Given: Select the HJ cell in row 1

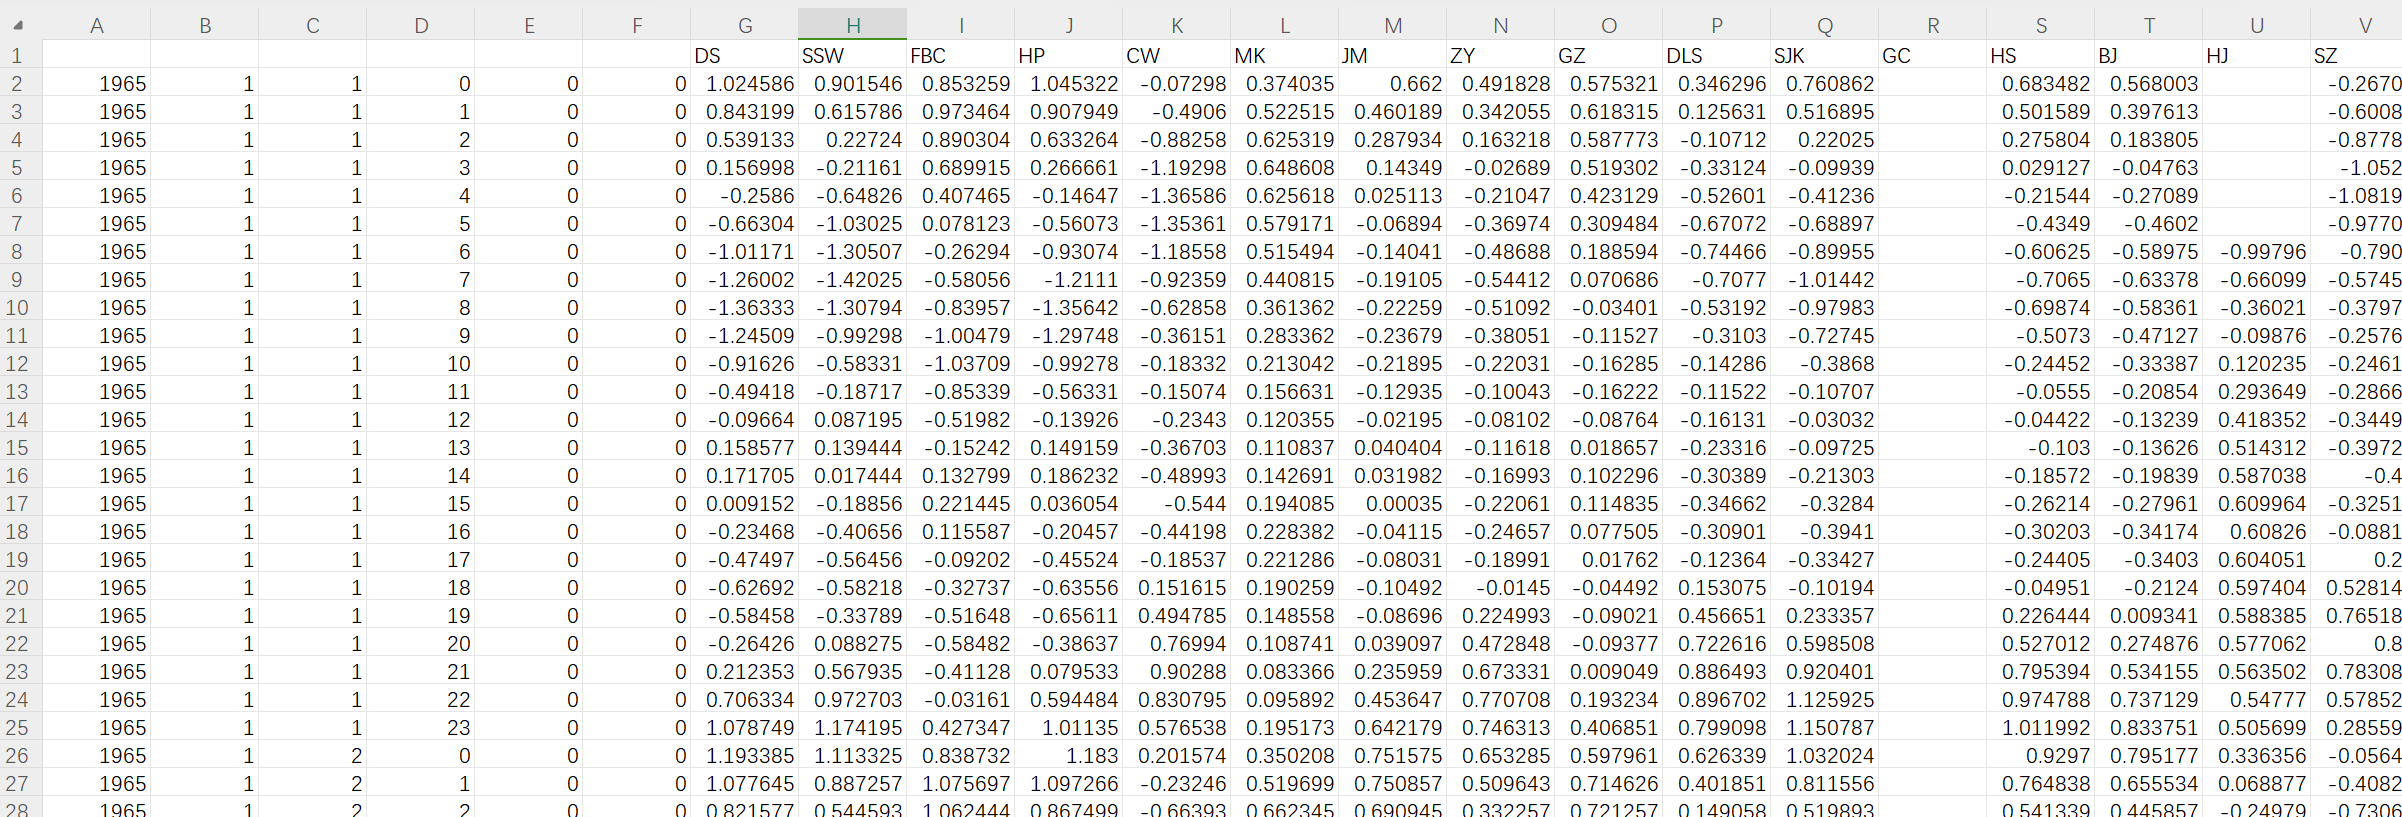Looking at the screenshot, I should point(2256,56).
